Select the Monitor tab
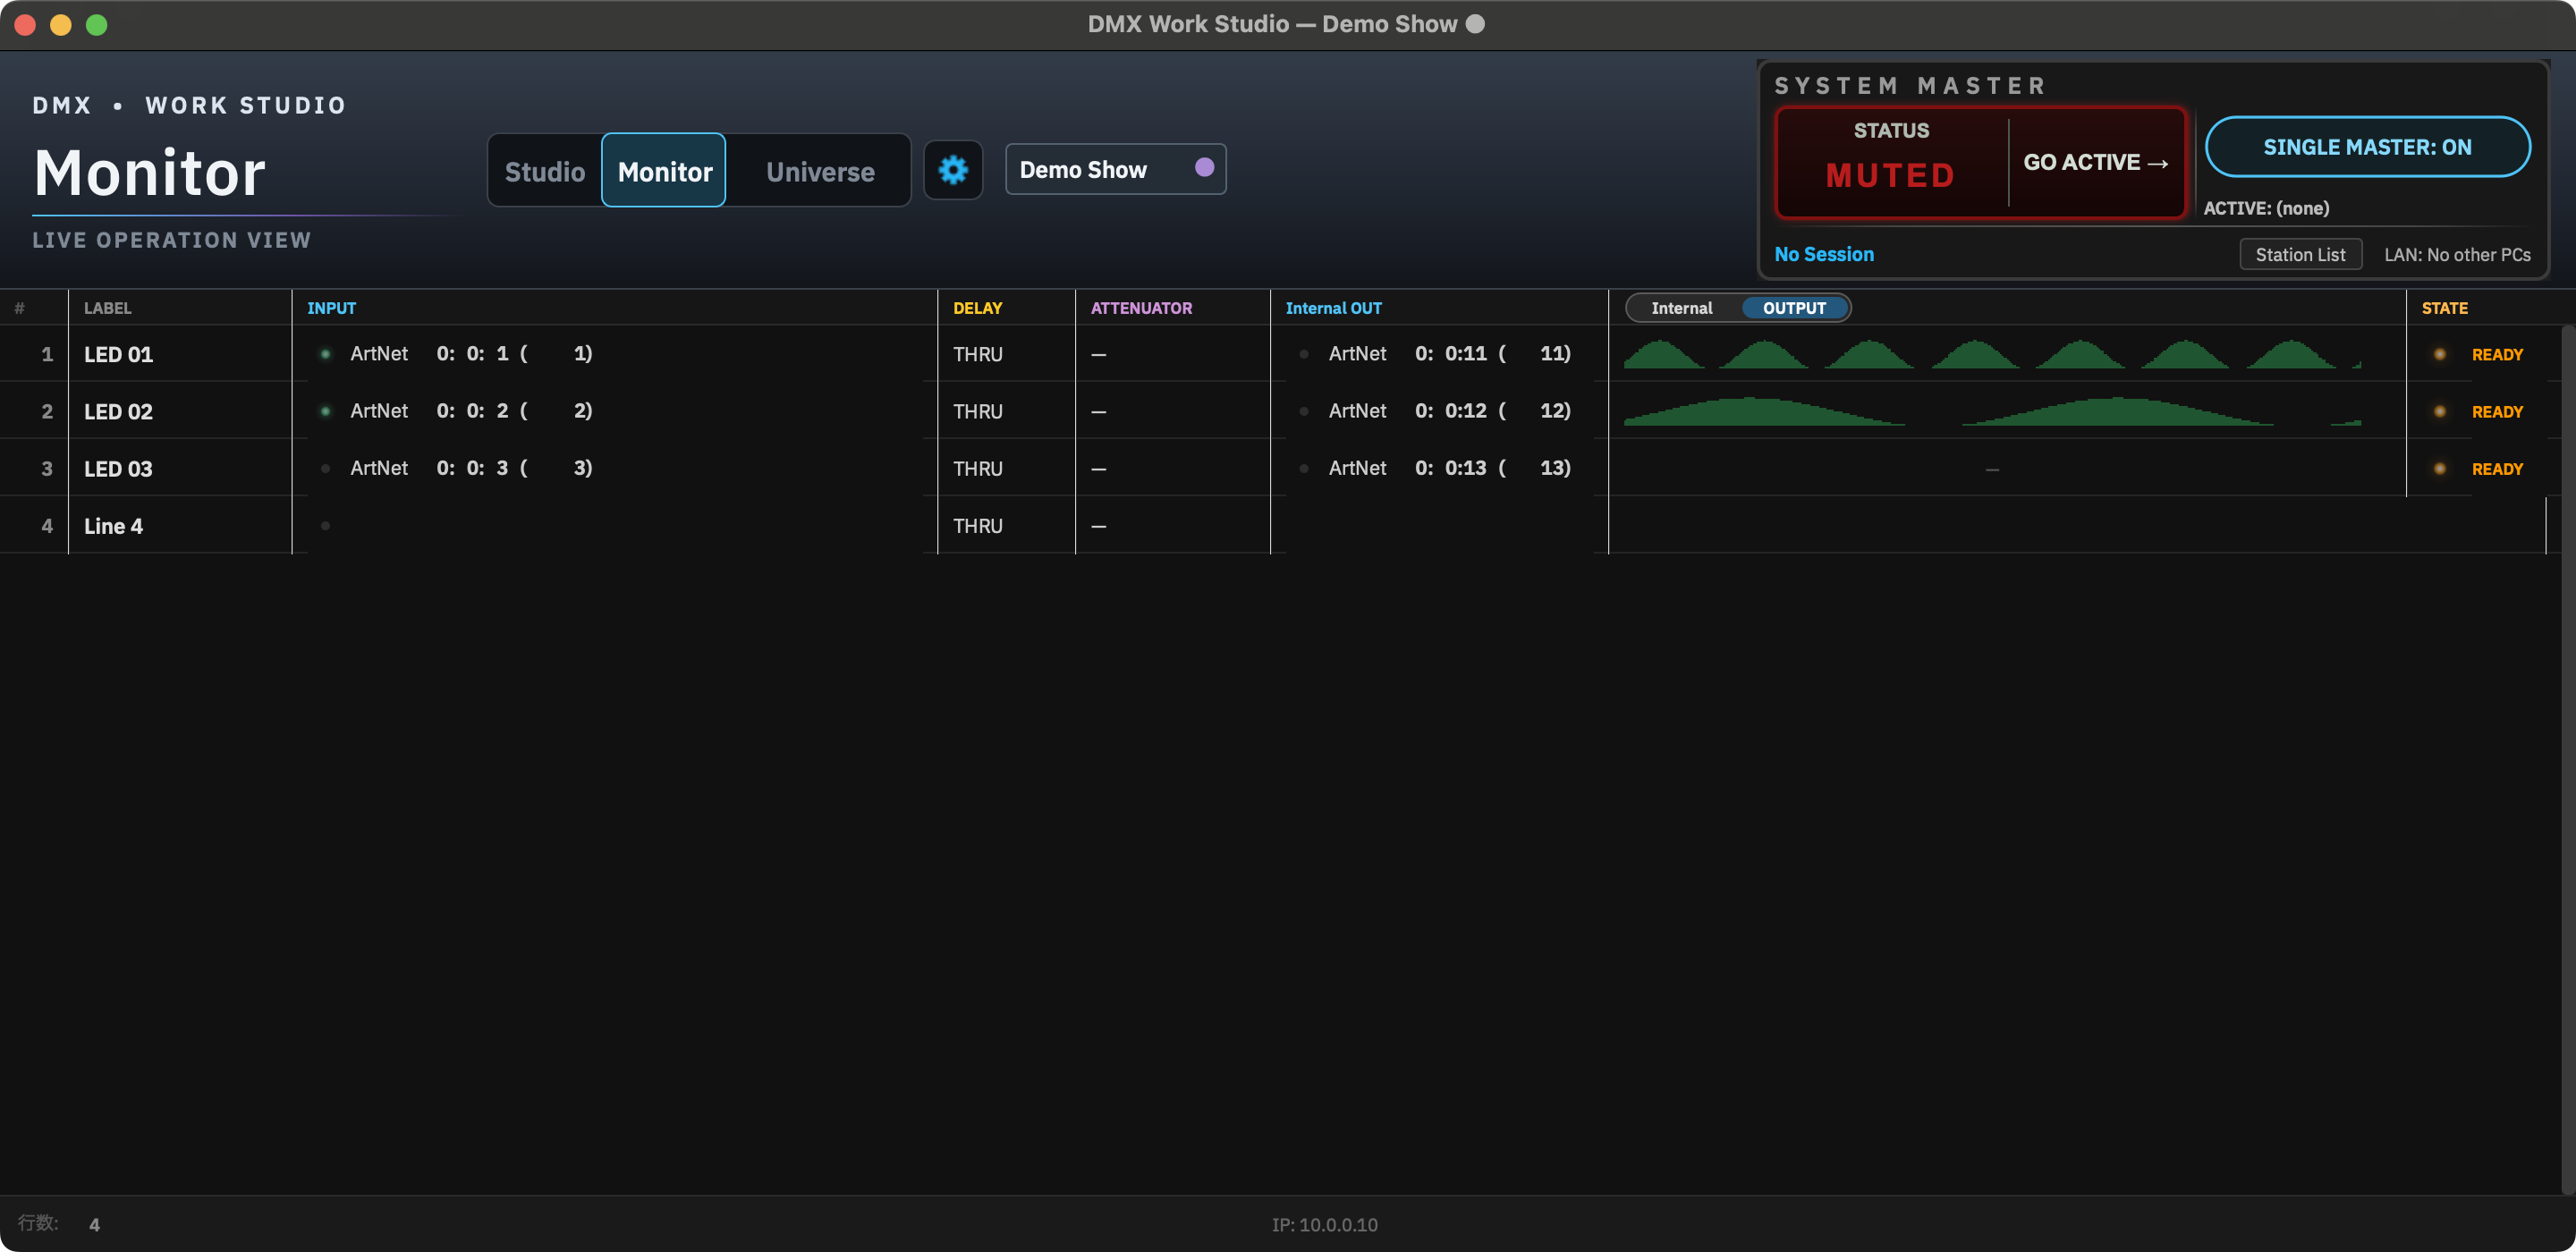This screenshot has height=1252, width=2576. (x=664, y=171)
